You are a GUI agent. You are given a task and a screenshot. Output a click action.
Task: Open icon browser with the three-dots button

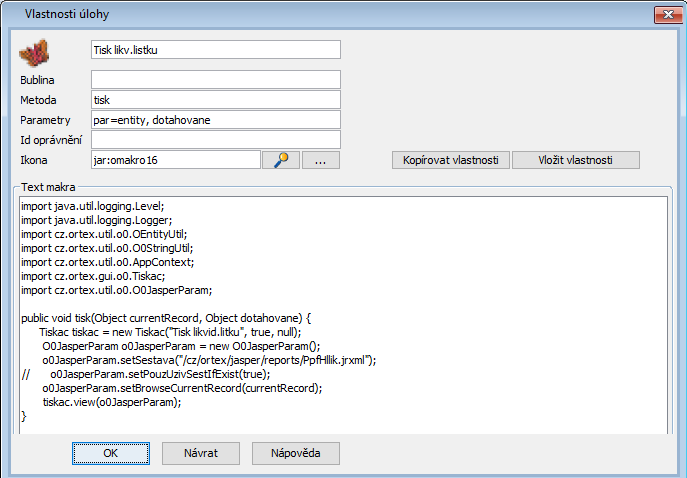(x=321, y=160)
